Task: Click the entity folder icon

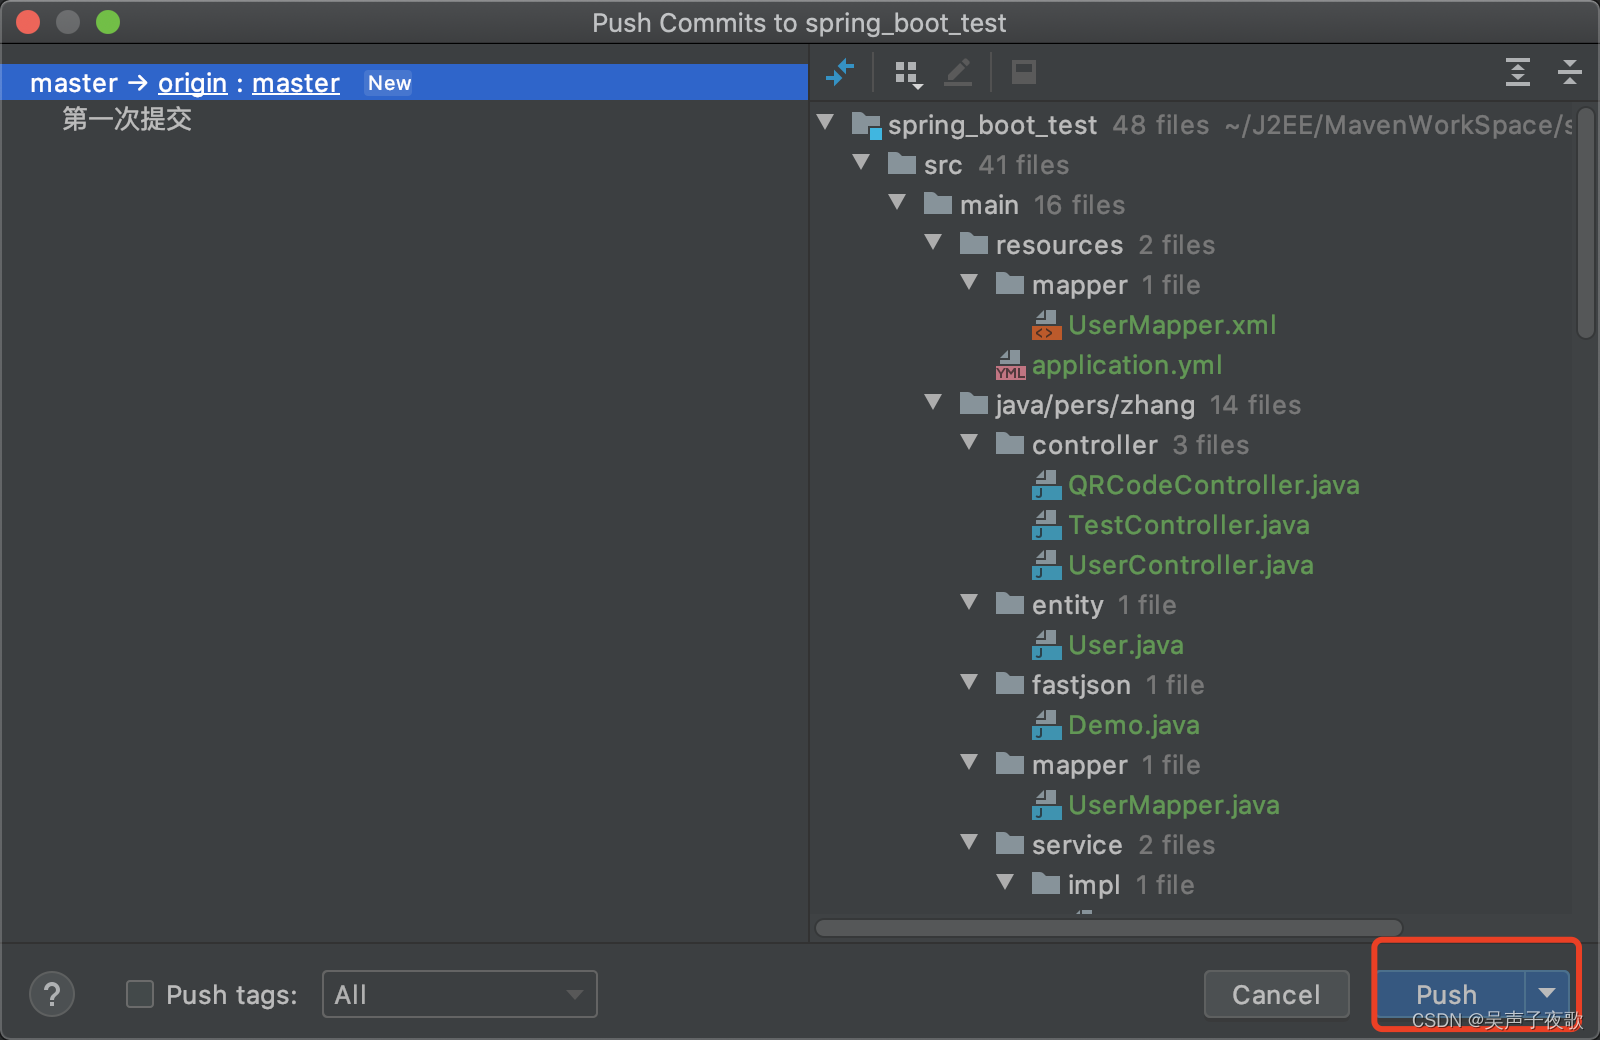Action: [1010, 603]
